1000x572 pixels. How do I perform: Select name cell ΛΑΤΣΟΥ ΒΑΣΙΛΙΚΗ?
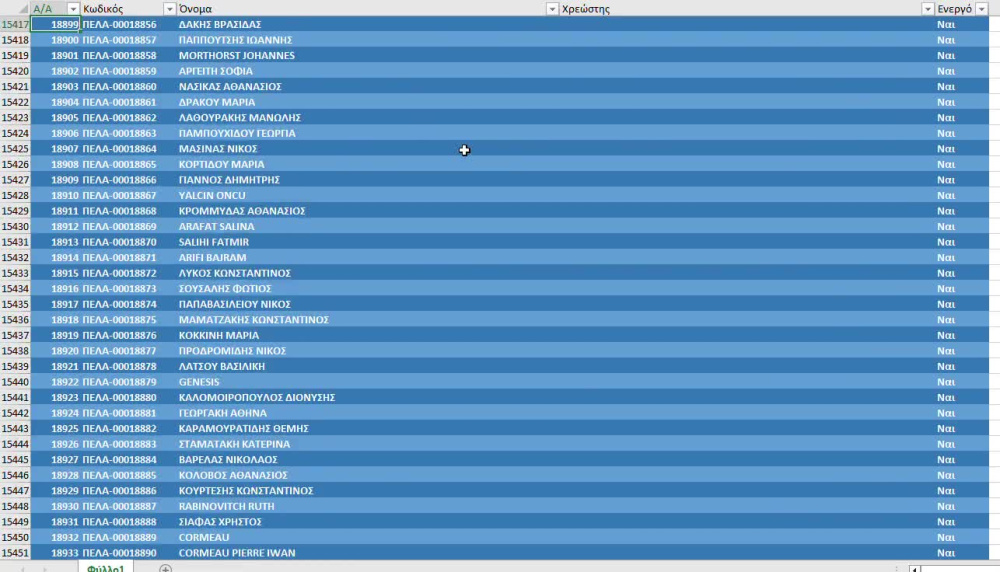coord(367,367)
